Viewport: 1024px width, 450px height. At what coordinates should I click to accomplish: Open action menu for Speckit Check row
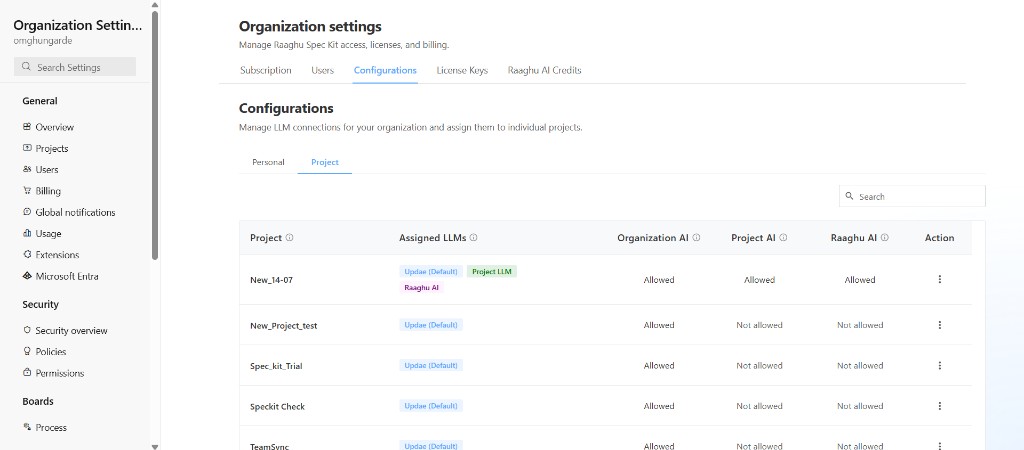[x=940, y=406]
